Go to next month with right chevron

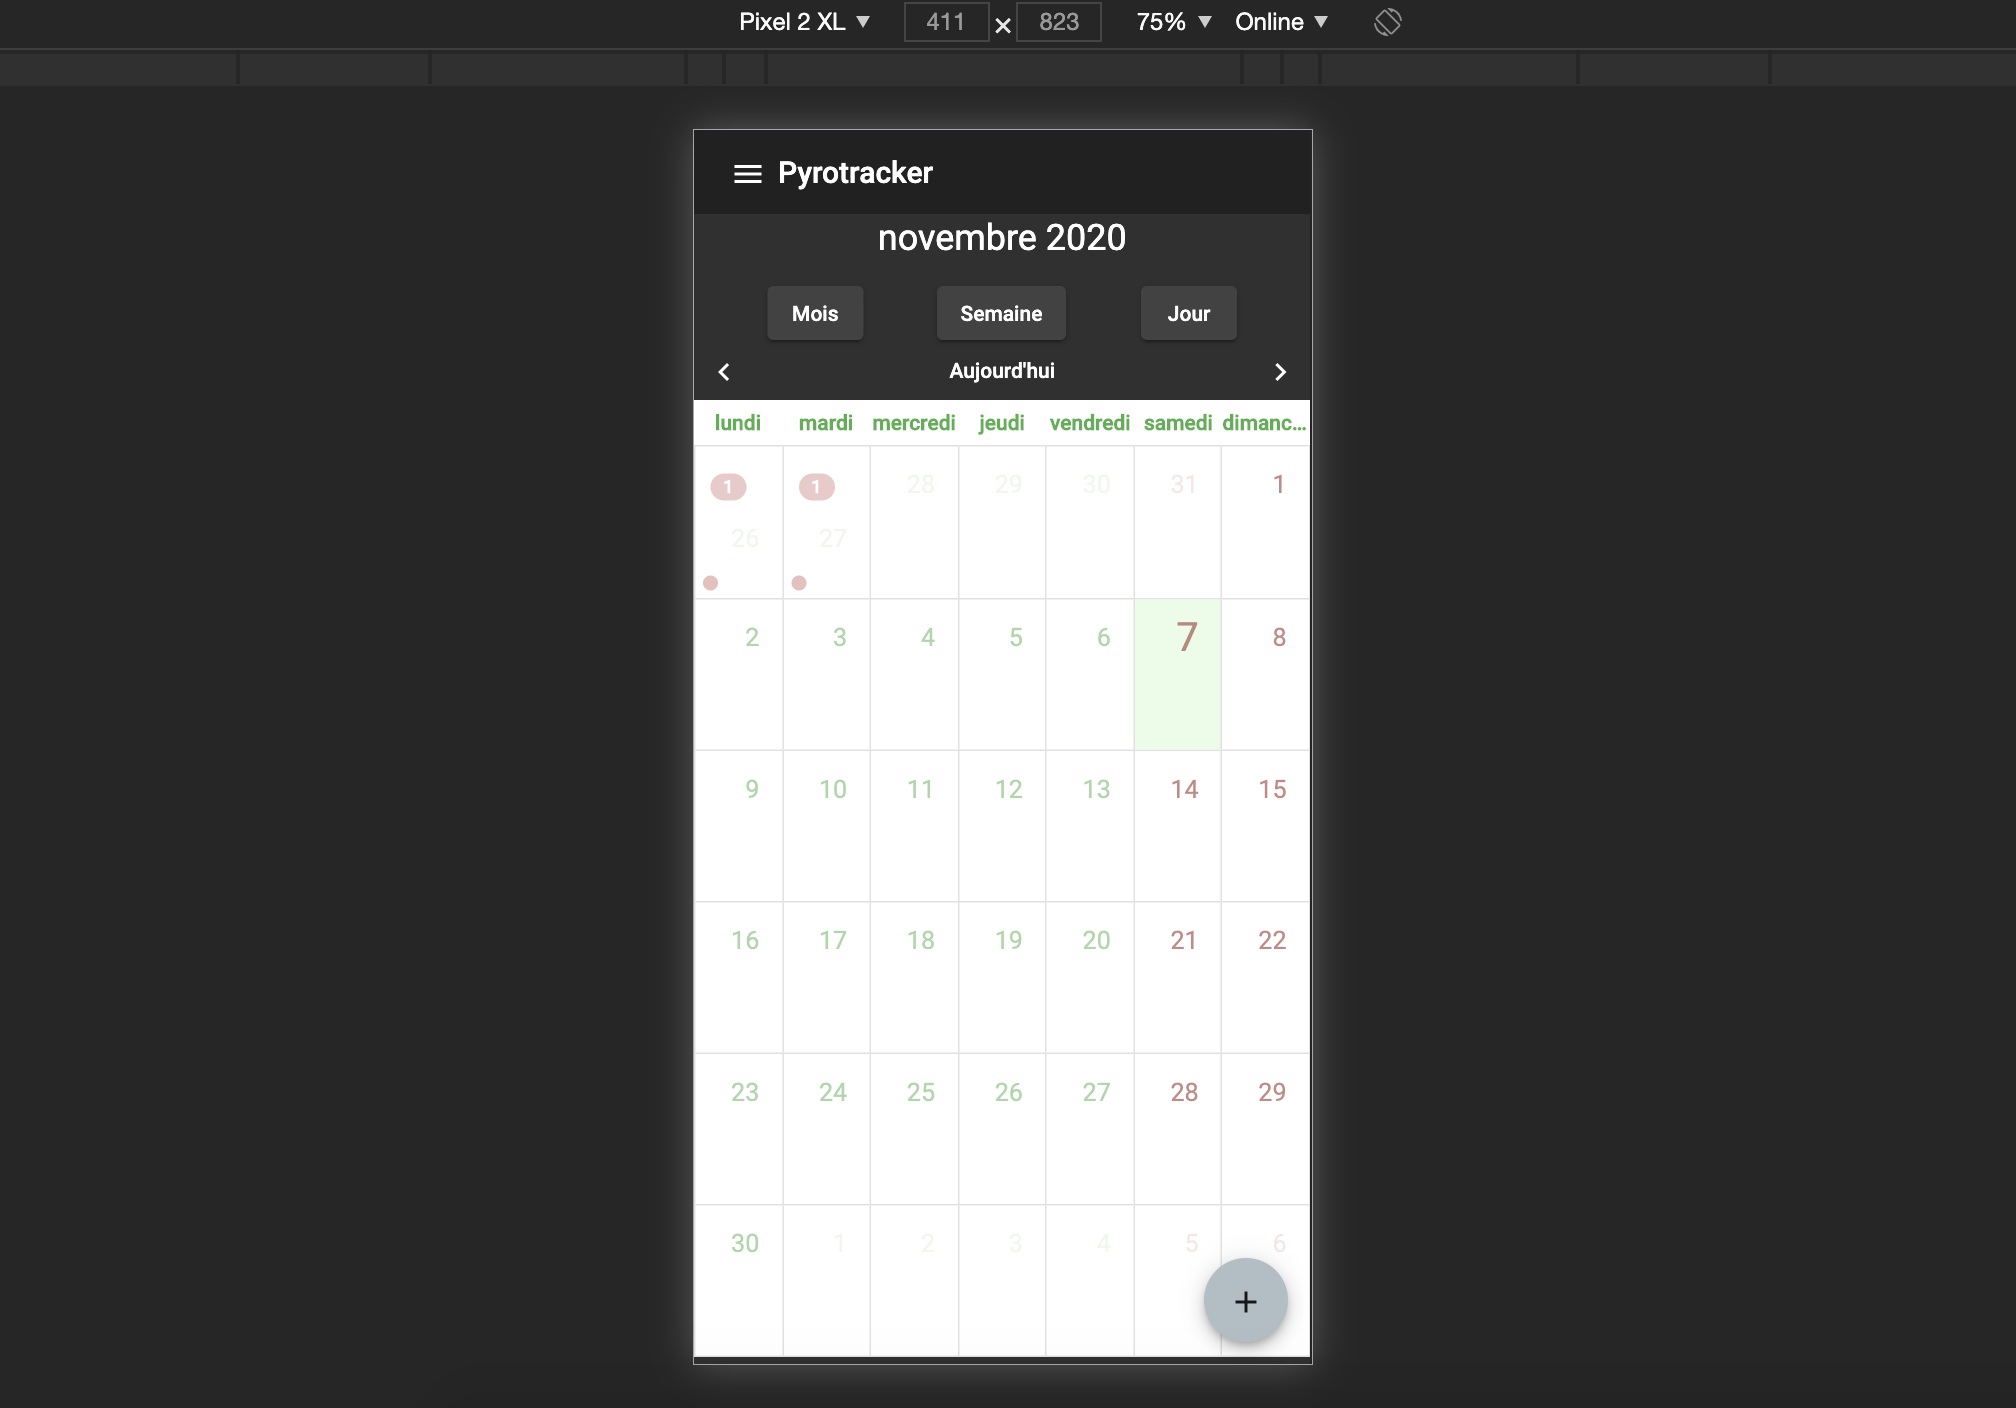1280,372
